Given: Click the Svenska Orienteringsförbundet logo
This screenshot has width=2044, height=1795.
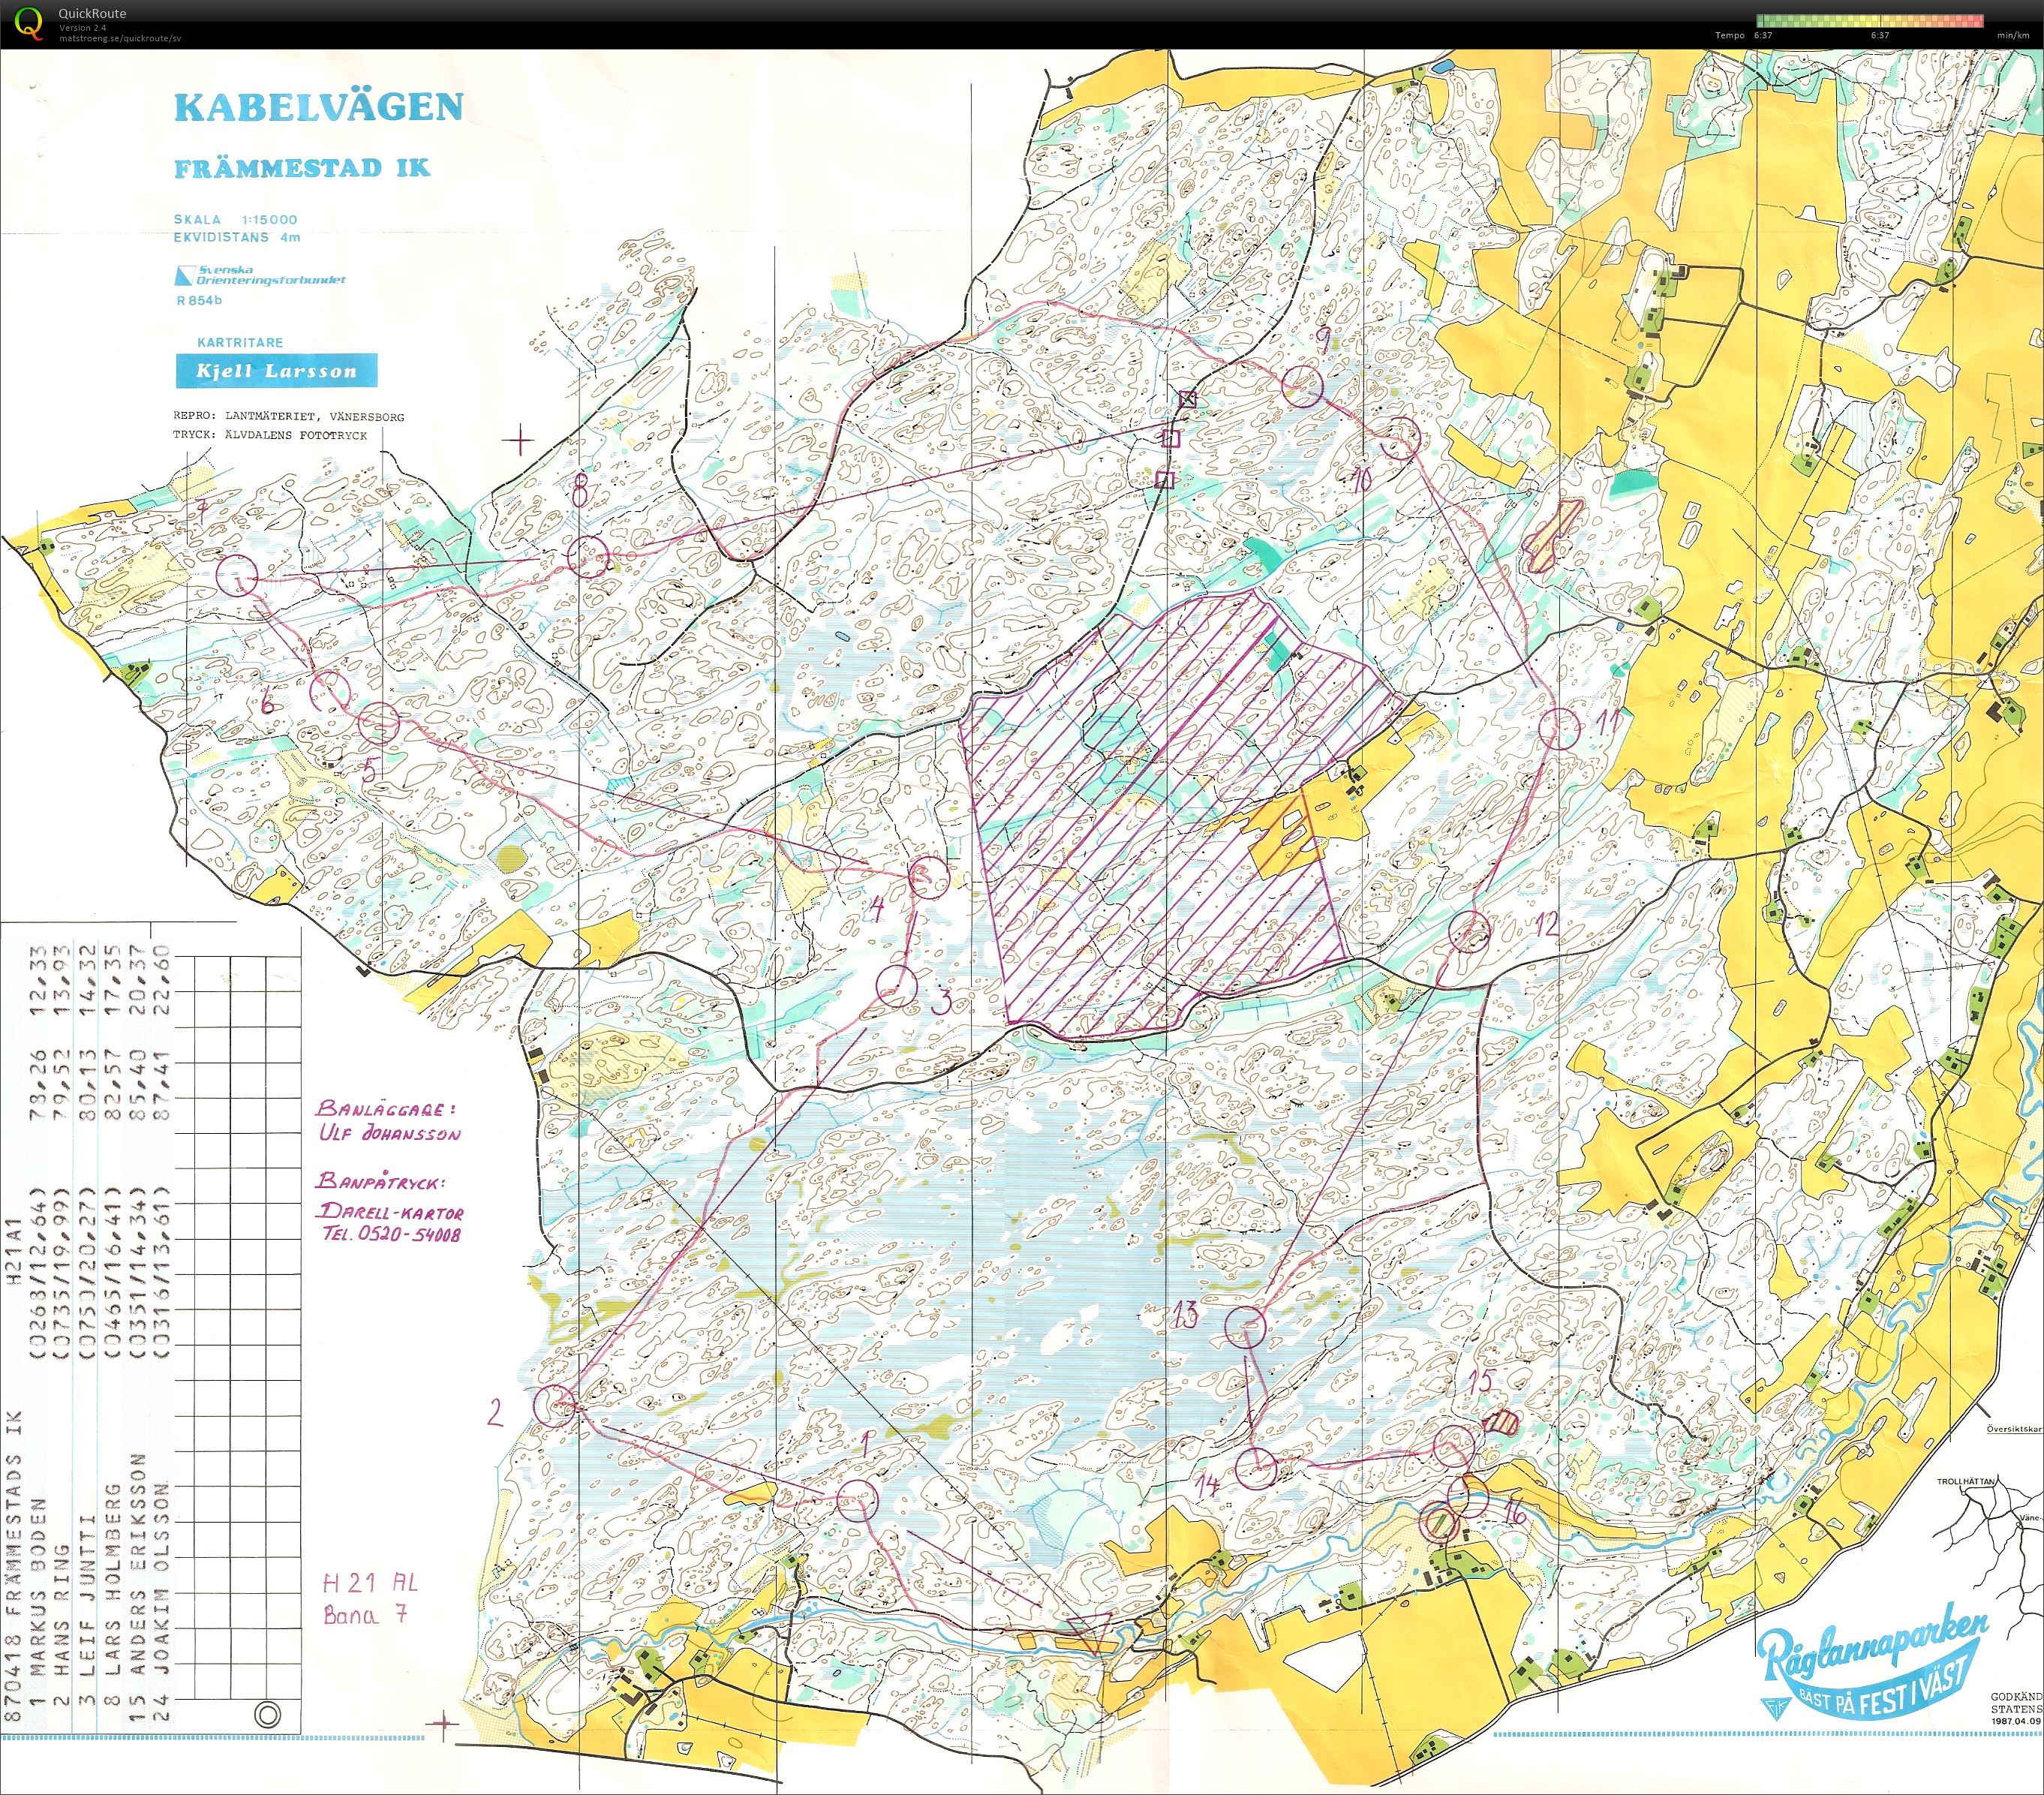Looking at the screenshot, I should (260, 275).
